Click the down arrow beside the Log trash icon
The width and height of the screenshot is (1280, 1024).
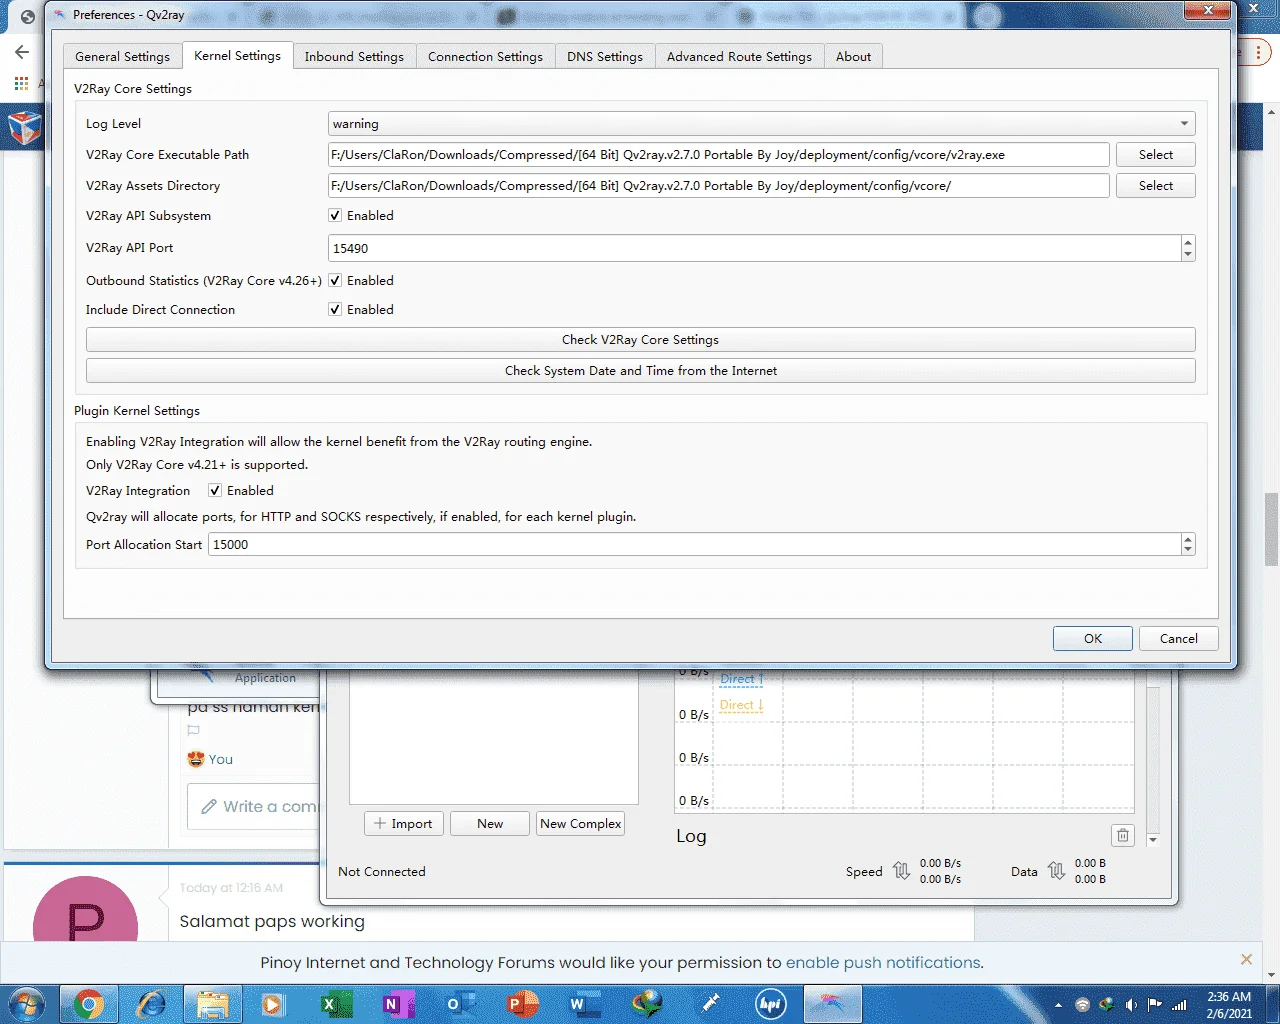pyautogui.click(x=1153, y=840)
